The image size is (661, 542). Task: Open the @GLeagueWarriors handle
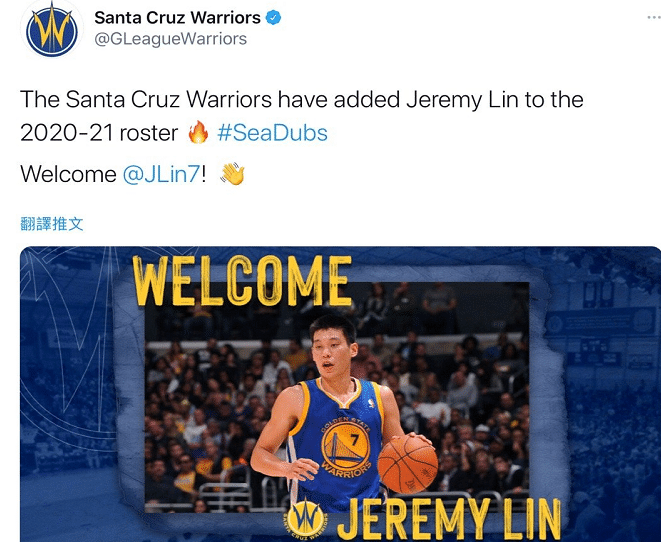pyautogui.click(x=170, y=39)
